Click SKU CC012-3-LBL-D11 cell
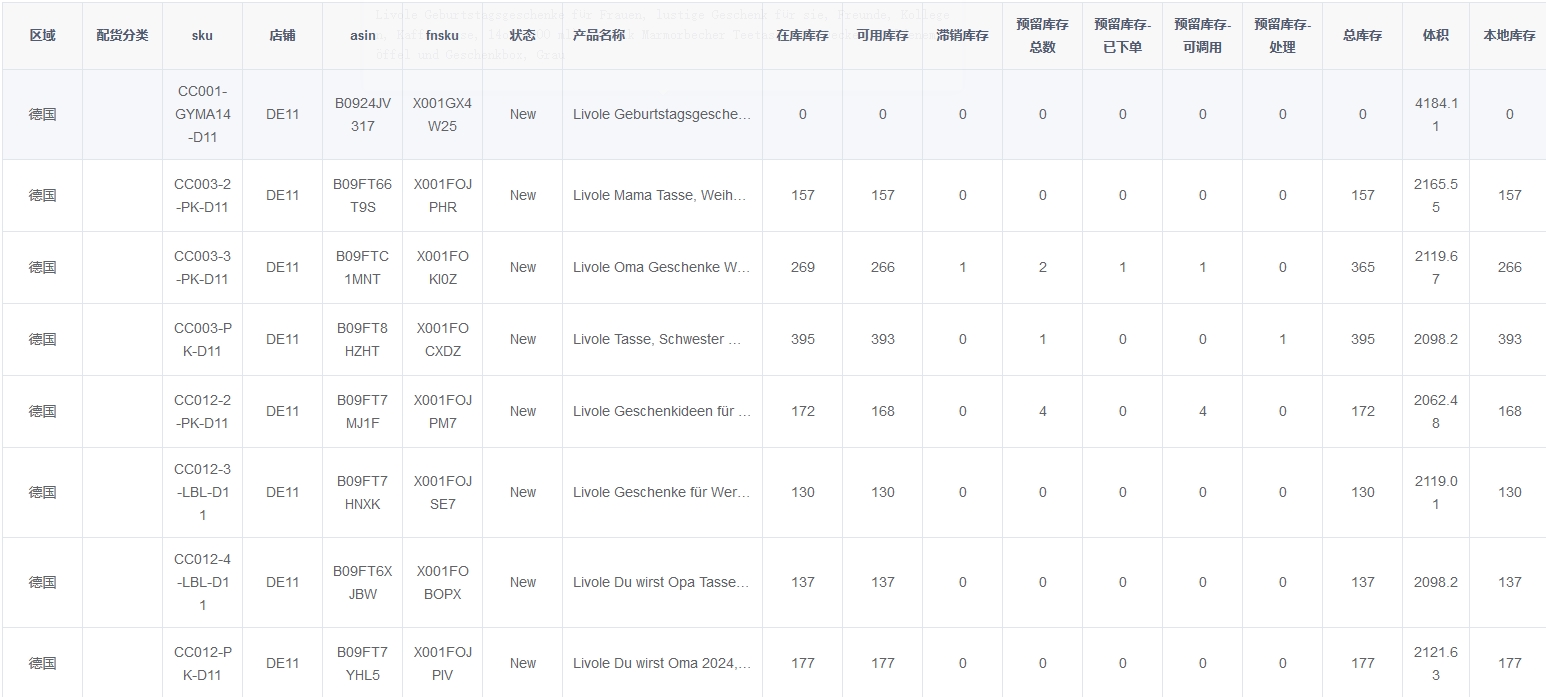 (x=202, y=492)
